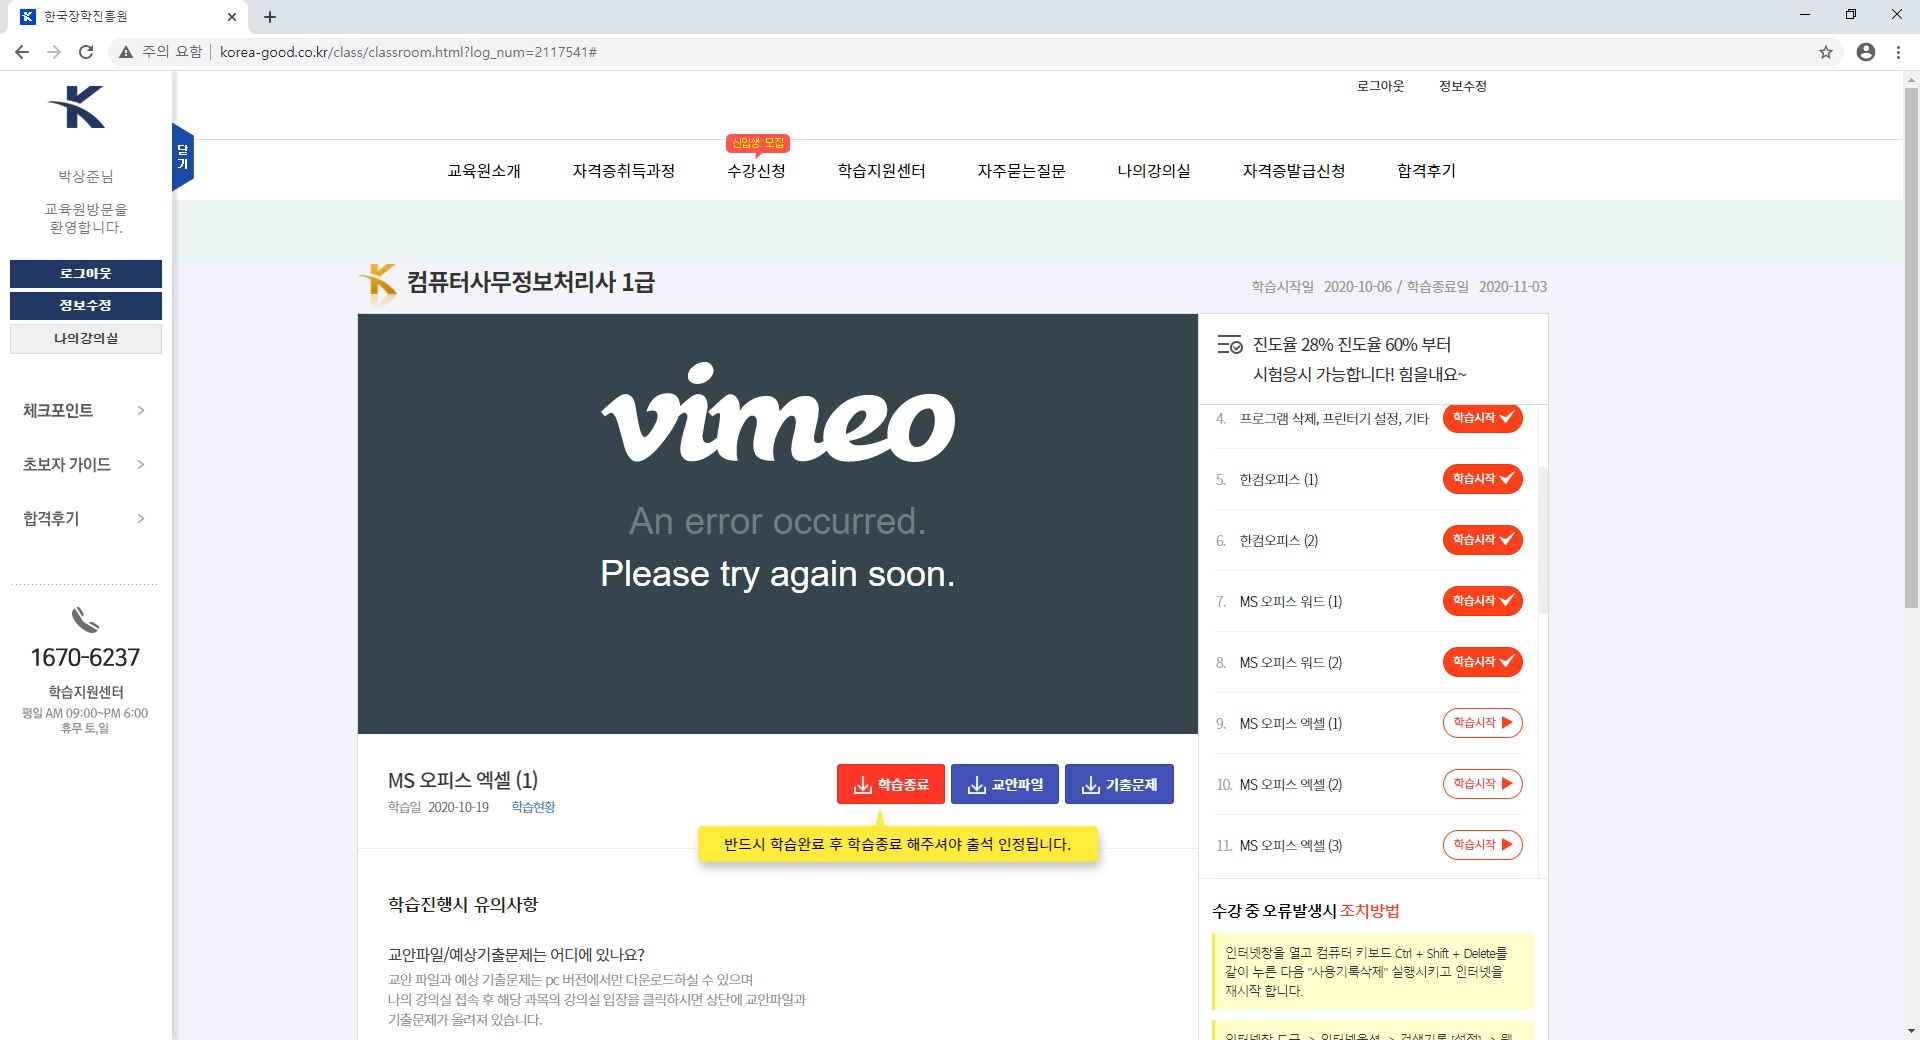
Task: Bookmark this page with the star icon
Action: tap(1826, 52)
